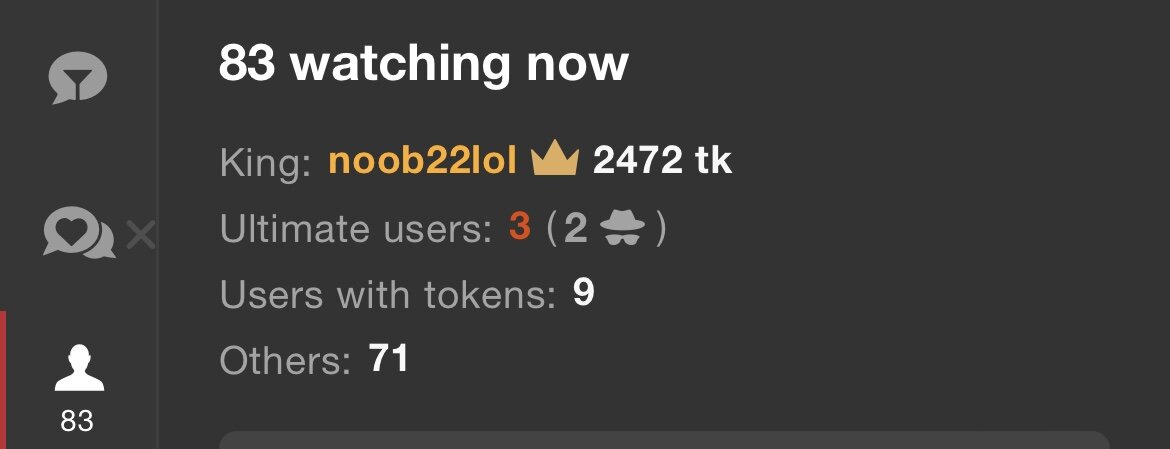Click the 9 users with tokens count
Image resolution: width=1170 pixels, height=449 pixels.
584,293
